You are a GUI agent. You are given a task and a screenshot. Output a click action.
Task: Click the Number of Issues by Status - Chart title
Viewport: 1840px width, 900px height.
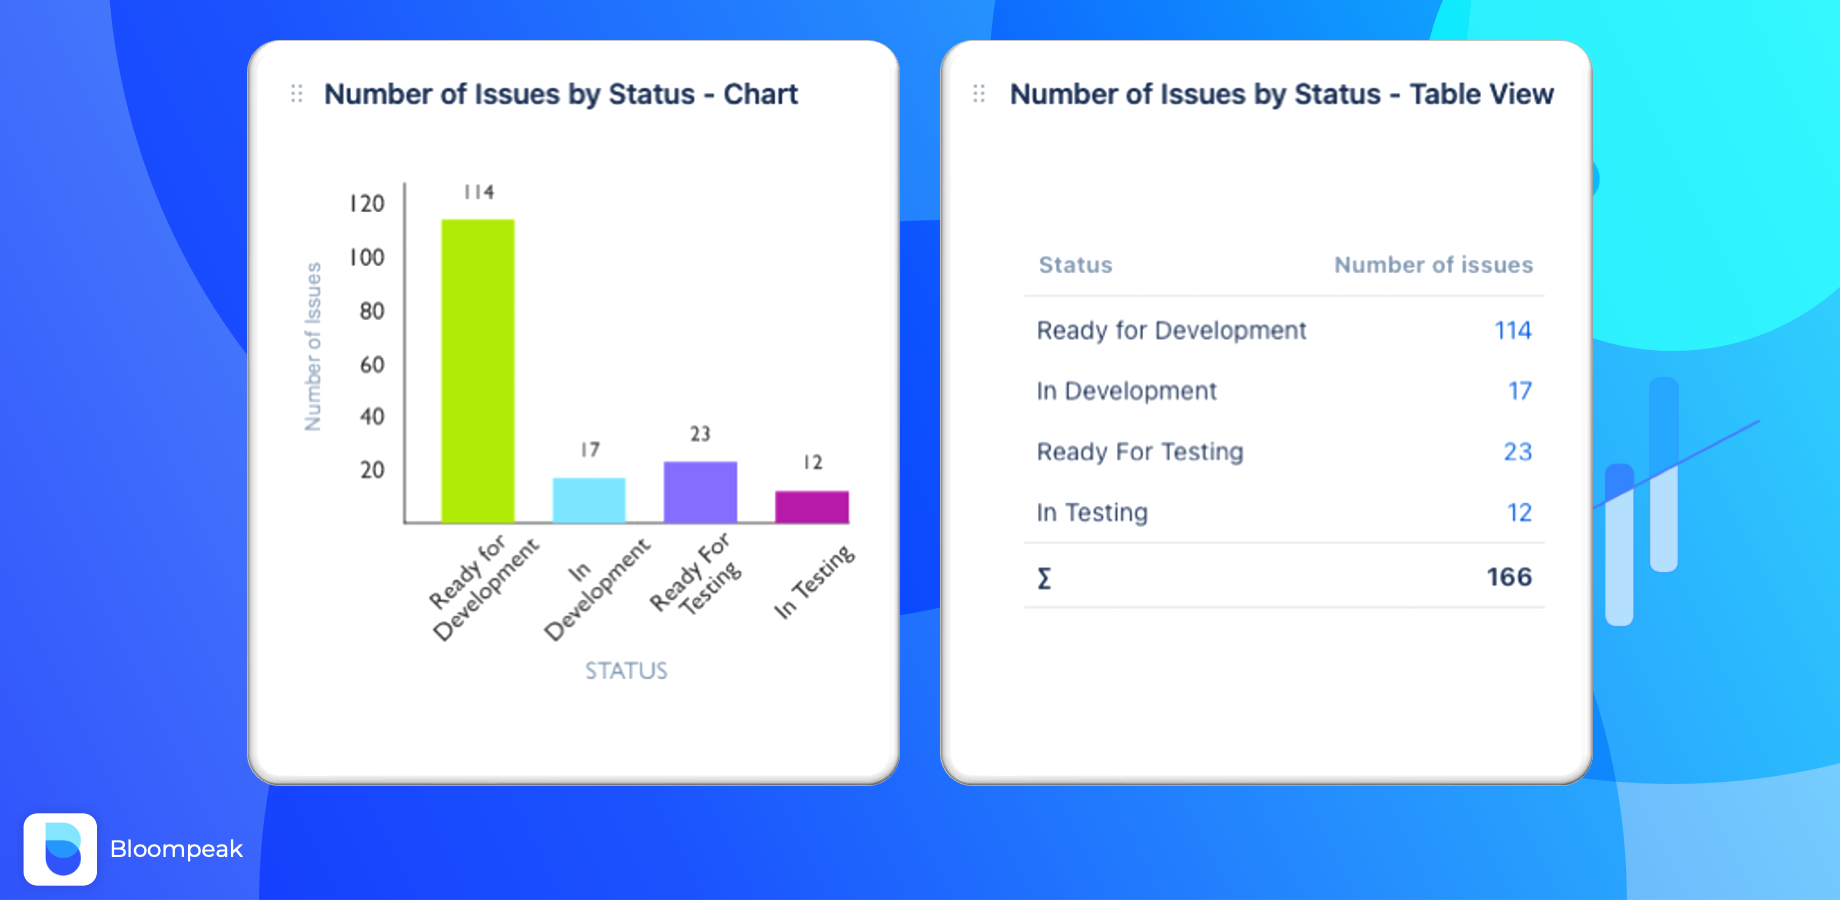(560, 94)
